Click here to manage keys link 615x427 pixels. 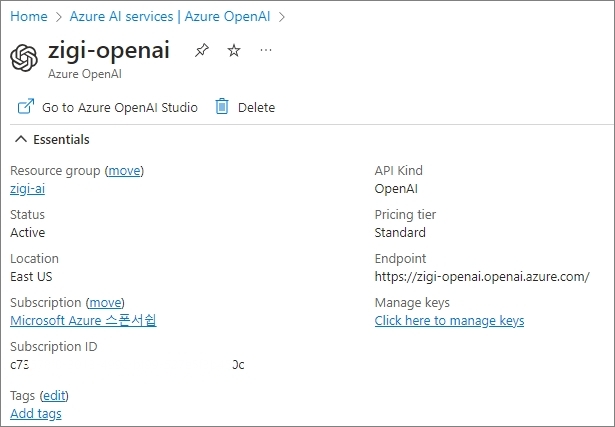[x=449, y=321]
